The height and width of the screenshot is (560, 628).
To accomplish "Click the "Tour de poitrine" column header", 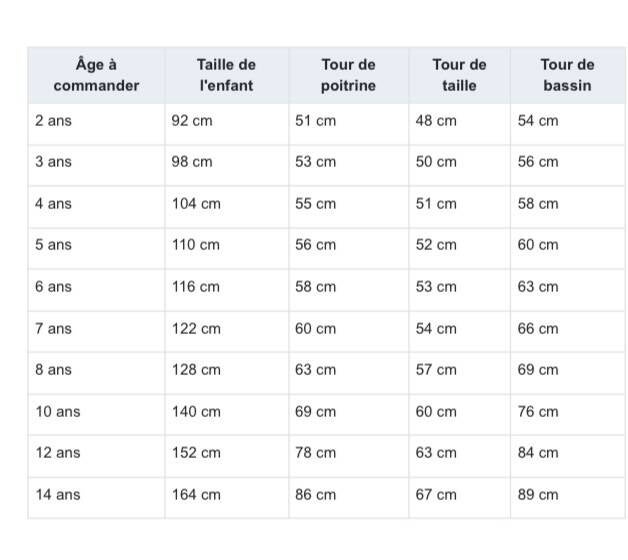I will click(348, 75).
